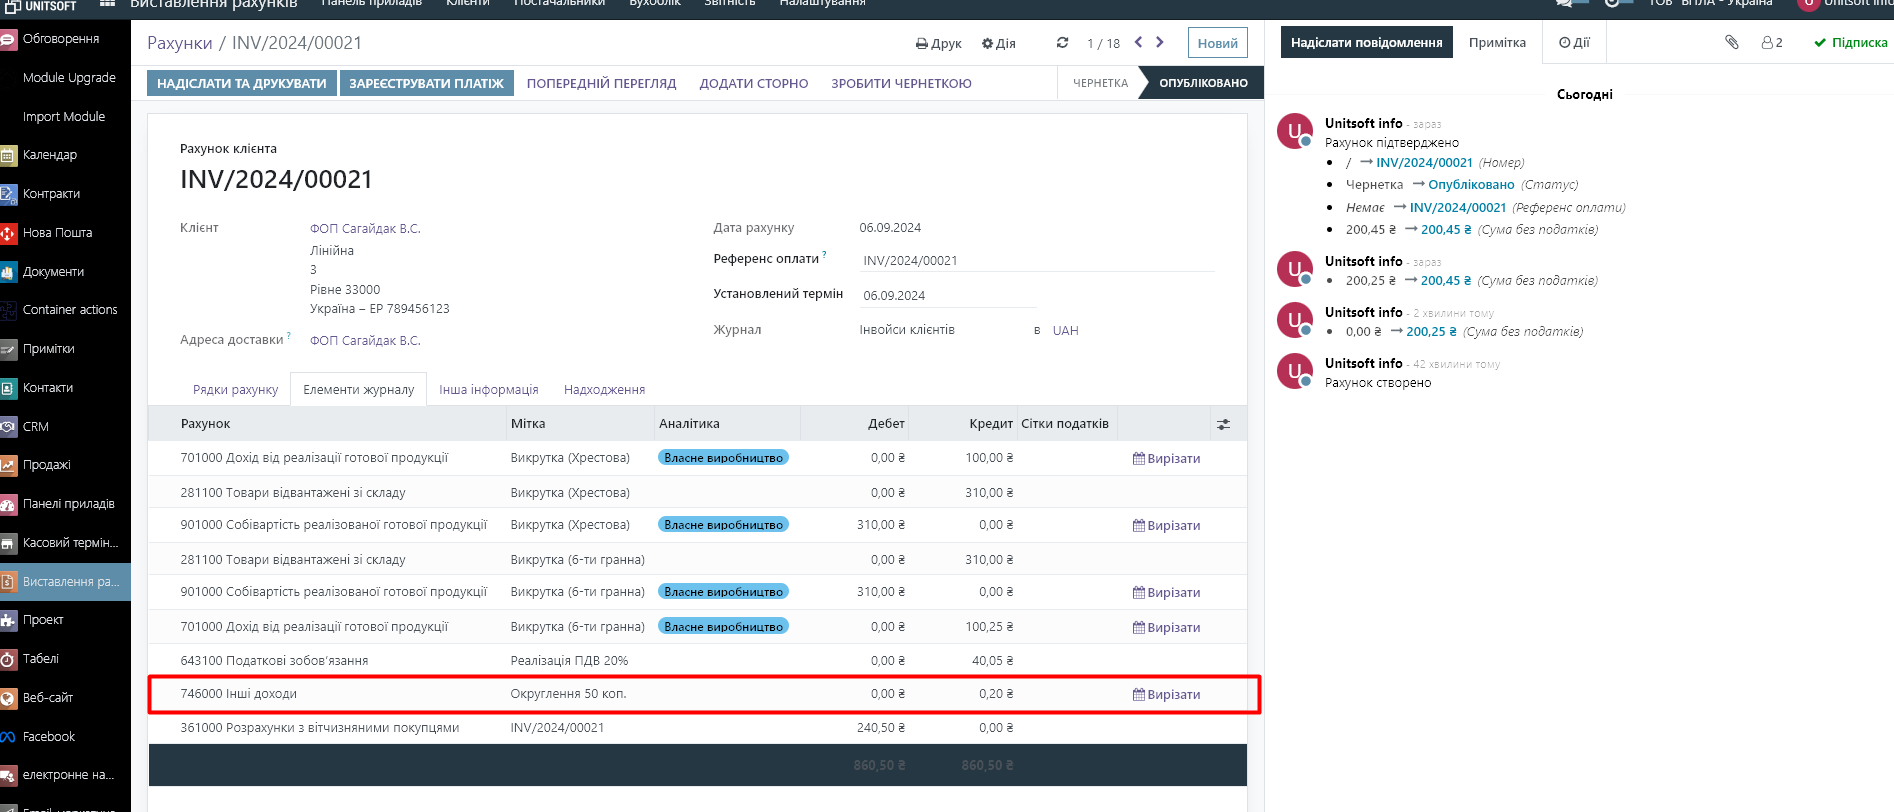Open the Дія actions dropdown
Image resolution: width=1894 pixels, height=812 pixels.
(998, 44)
